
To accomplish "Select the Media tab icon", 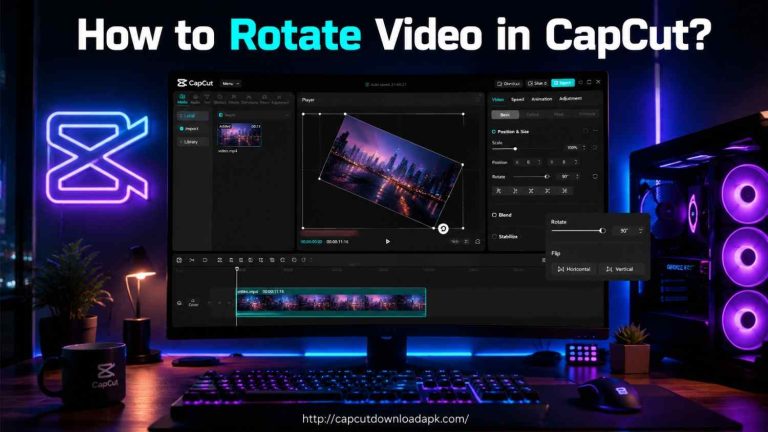I will (182, 99).
